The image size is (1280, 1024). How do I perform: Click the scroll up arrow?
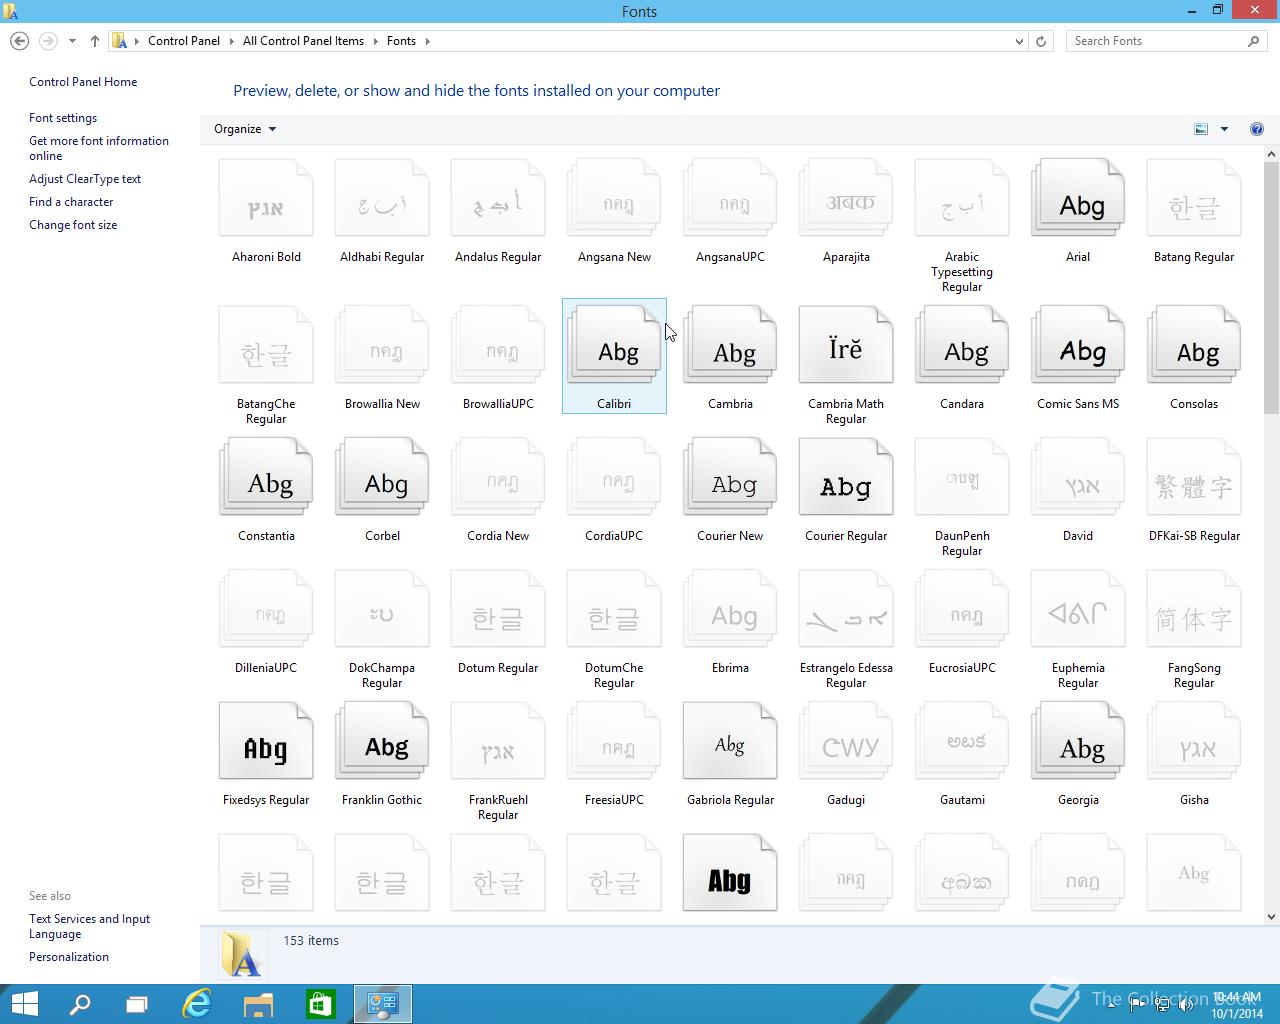(x=1272, y=154)
